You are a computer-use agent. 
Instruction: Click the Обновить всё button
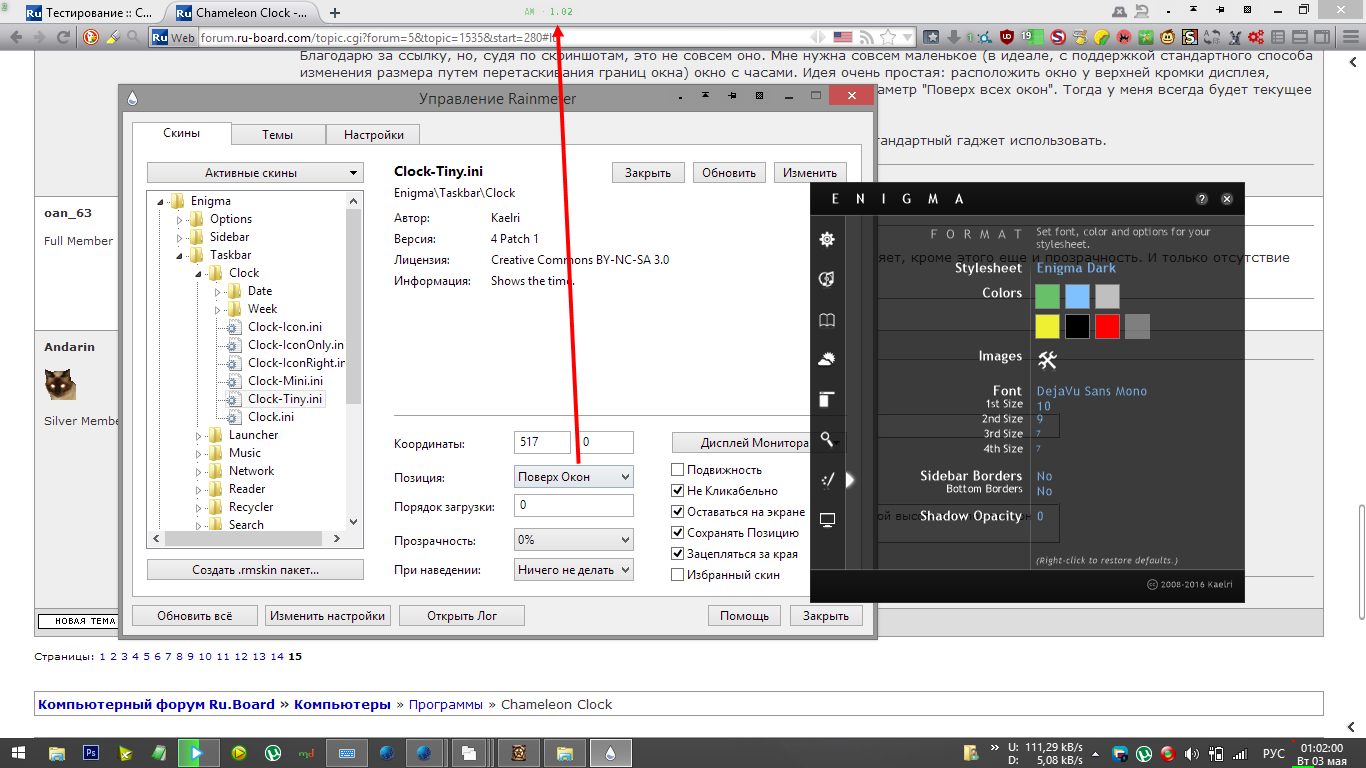[x=195, y=616]
